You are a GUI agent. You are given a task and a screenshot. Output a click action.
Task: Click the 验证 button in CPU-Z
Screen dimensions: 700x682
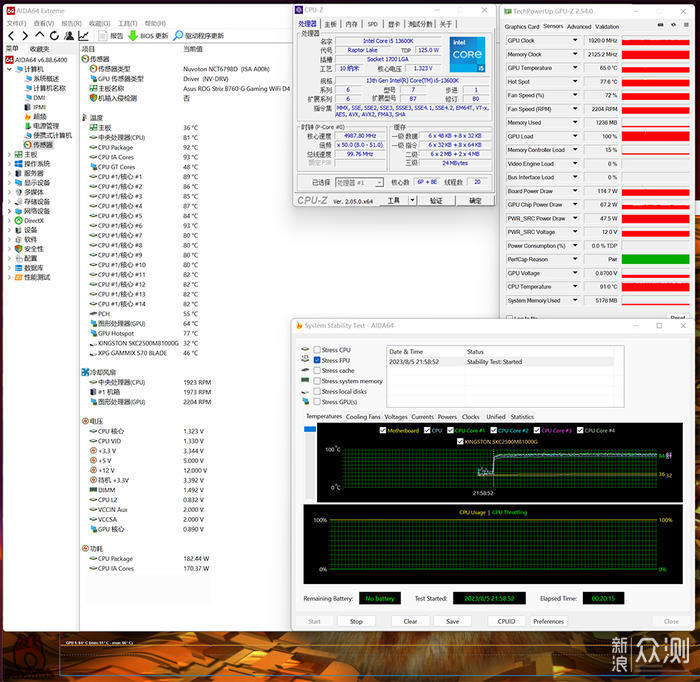(x=436, y=201)
